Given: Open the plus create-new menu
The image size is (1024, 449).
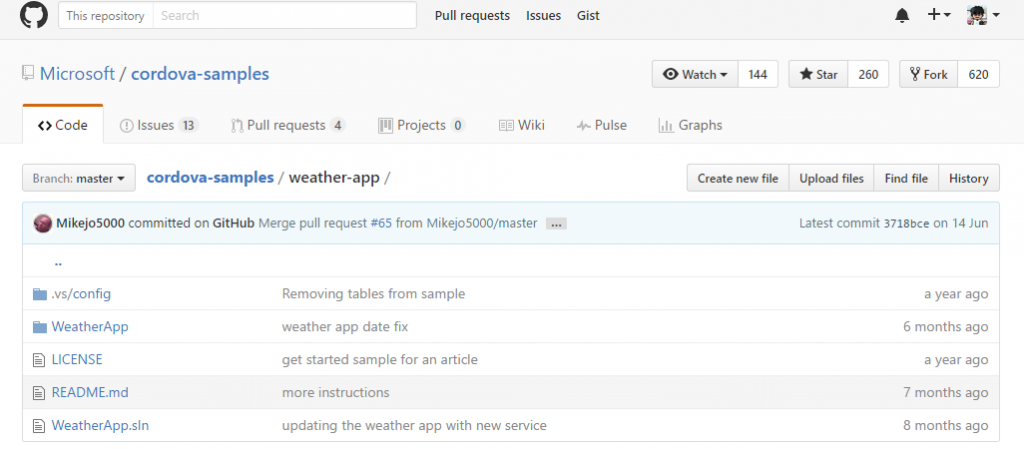Looking at the screenshot, I should (x=939, y=15).
